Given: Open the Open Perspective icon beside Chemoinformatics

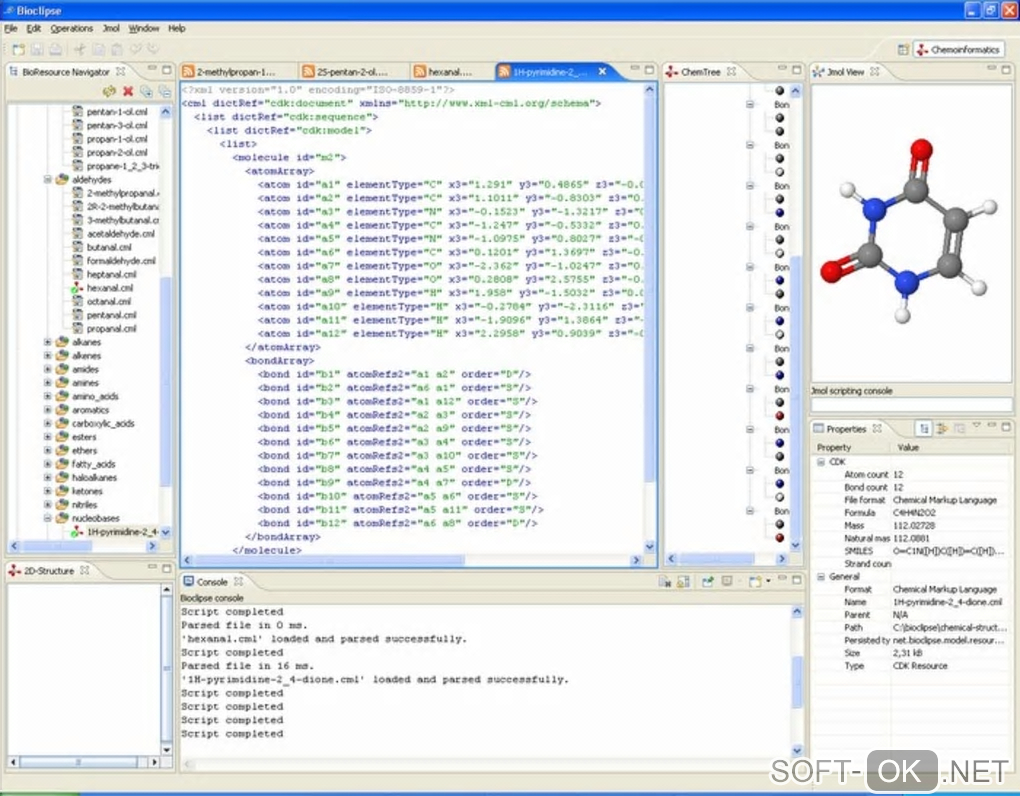Looking at the screenshot, I should click(x=903, y=49).
